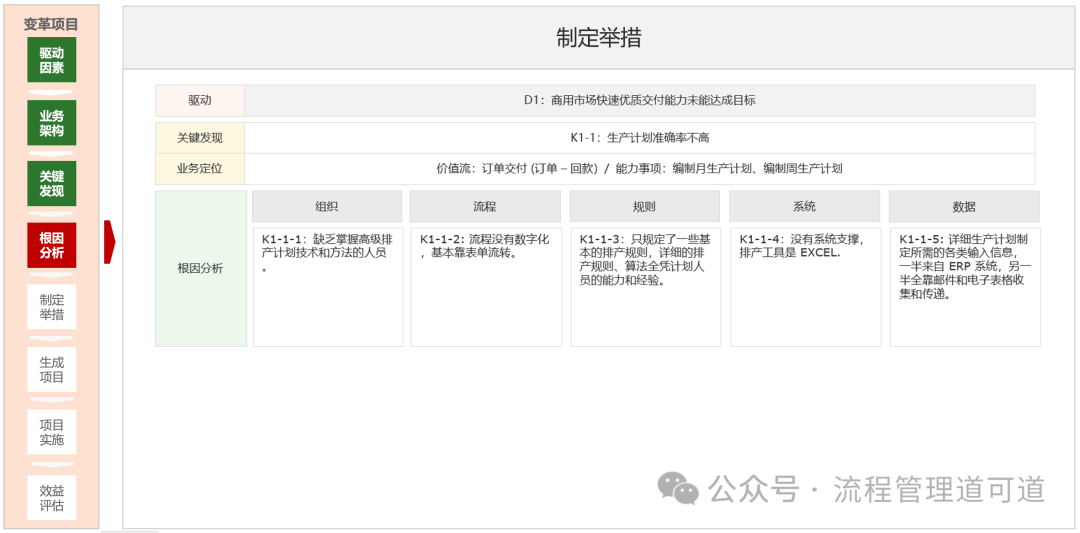Click the red arrow pointer beside 根因分析
This screenshot has height=533, width=1080.
point(109,242)
